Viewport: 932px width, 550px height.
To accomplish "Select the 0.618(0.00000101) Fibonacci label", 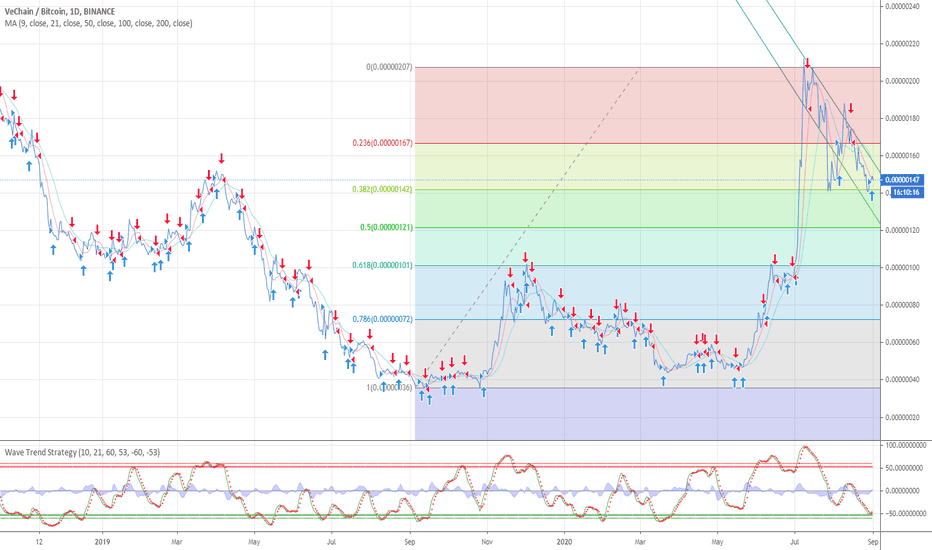I will click(382, 265).
